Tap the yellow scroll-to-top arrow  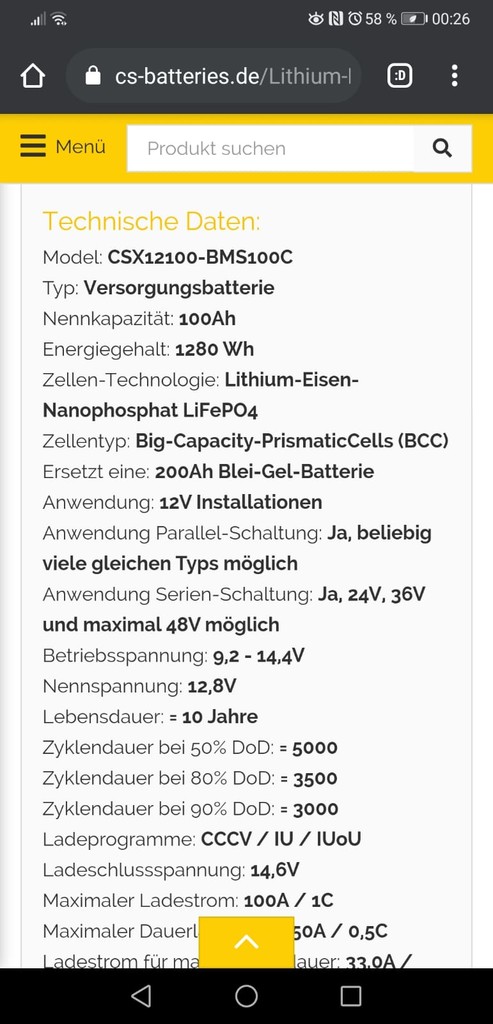[246, 942]
